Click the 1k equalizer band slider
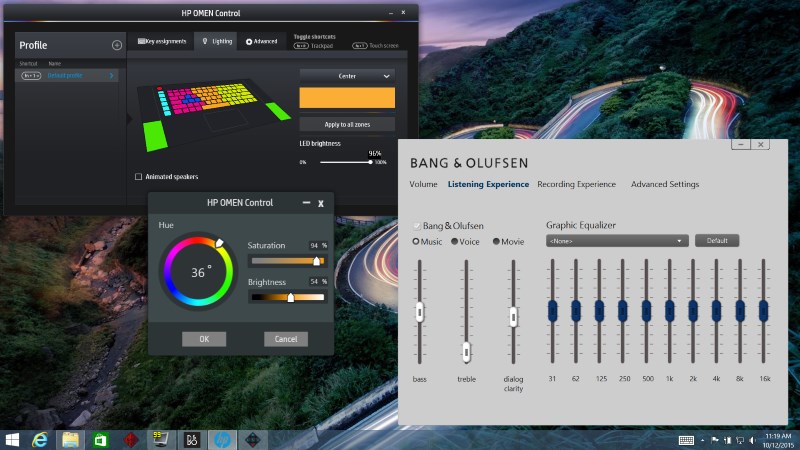The width and height of the screenshot is (800, 450). pos(669,311)
